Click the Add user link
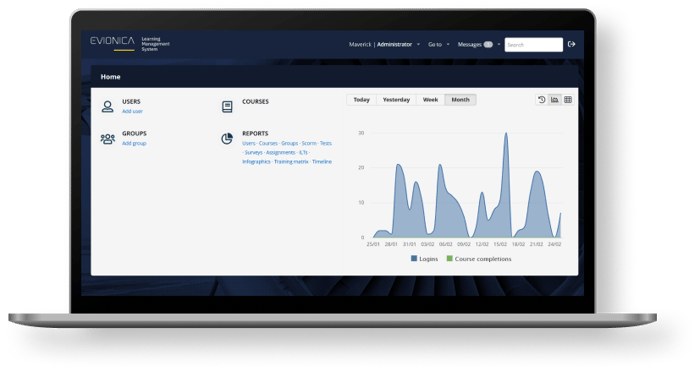Image resolution: width=700 pixels, height=371 pixels. [133, 111]
